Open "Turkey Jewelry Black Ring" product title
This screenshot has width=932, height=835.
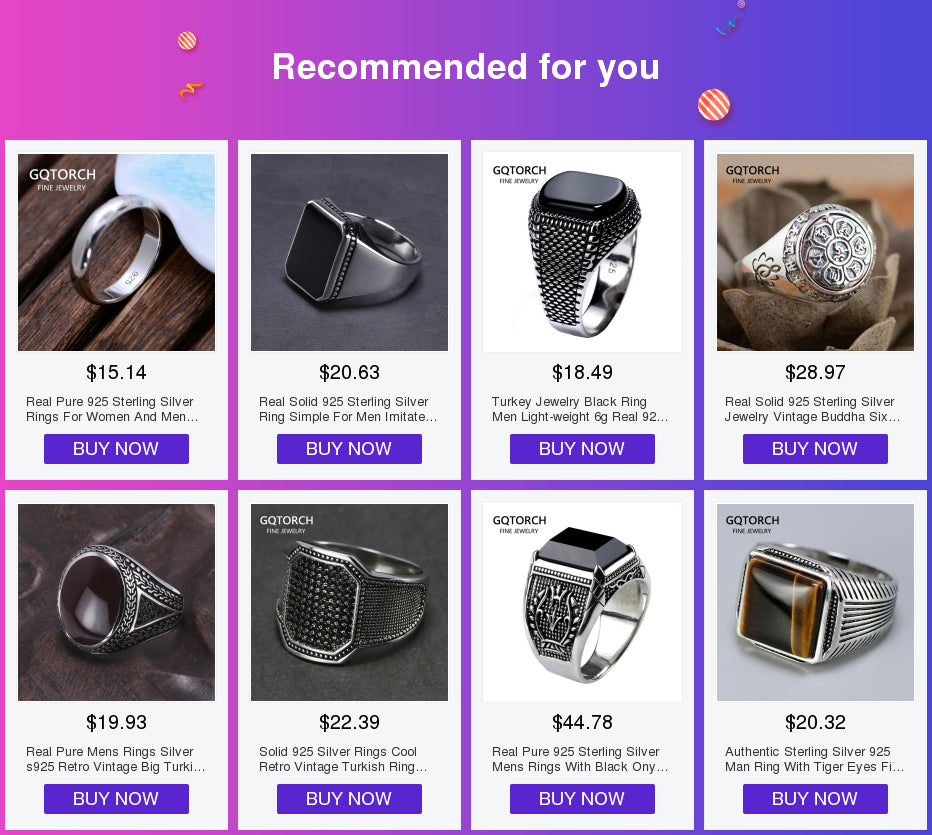point(579,409)
